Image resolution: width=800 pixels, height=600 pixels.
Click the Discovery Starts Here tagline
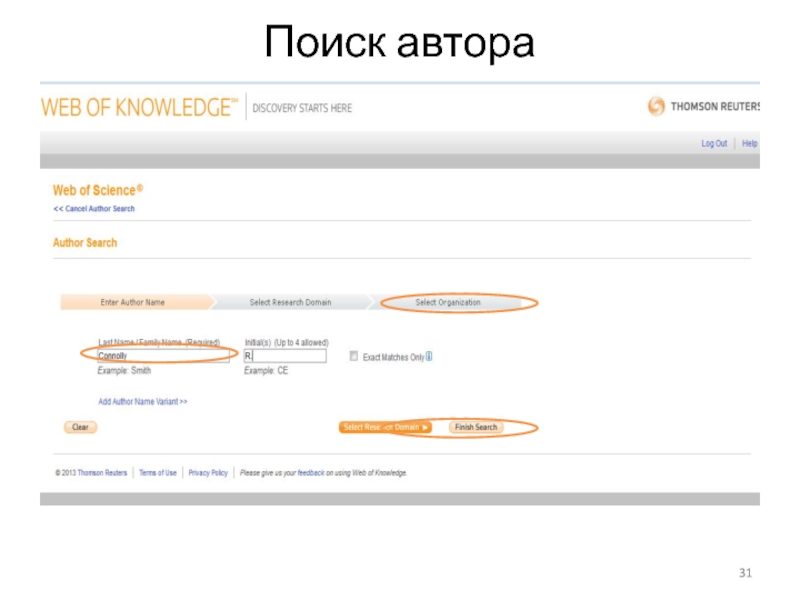pyautogui.click(x=302, y=108)
